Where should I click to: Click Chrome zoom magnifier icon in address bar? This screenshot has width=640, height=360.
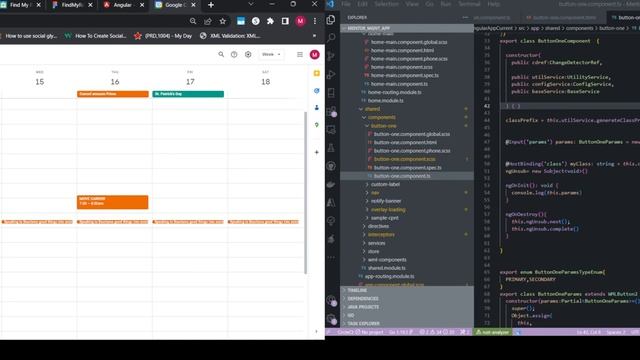pyautogui.click(x=193, y=21)
